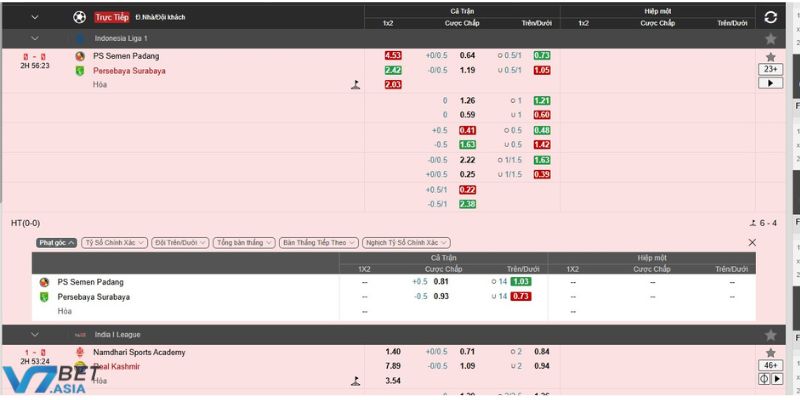Click the refresh odds icon

770,17
